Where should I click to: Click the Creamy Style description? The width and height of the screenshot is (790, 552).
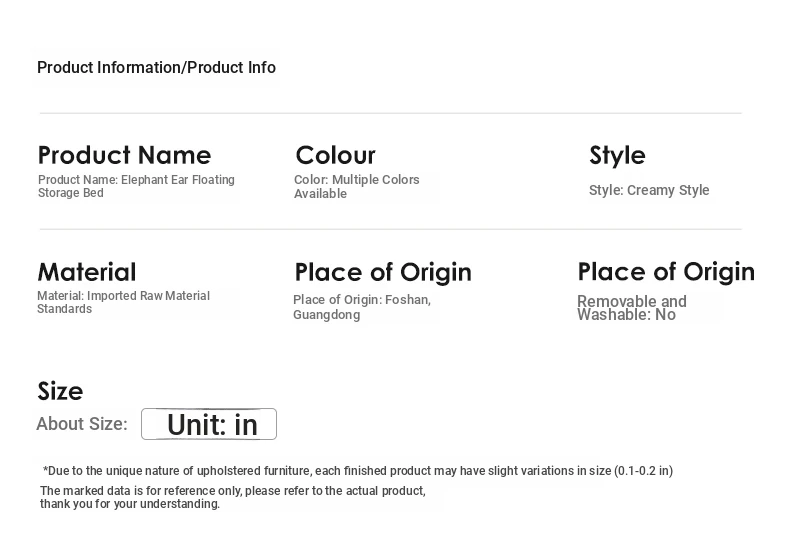pyautogui.click(x=649, y=190)
